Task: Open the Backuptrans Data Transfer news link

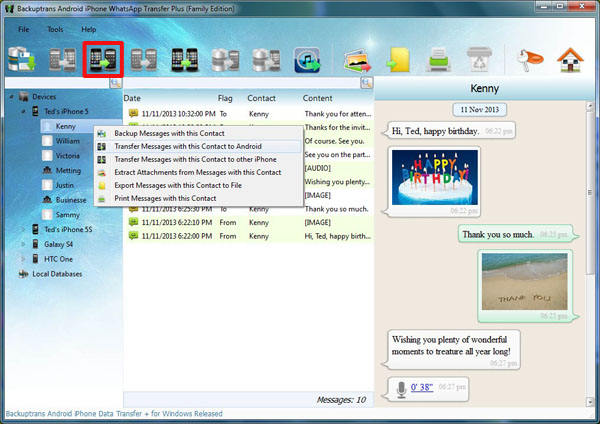Action: [x=114, y=414]
